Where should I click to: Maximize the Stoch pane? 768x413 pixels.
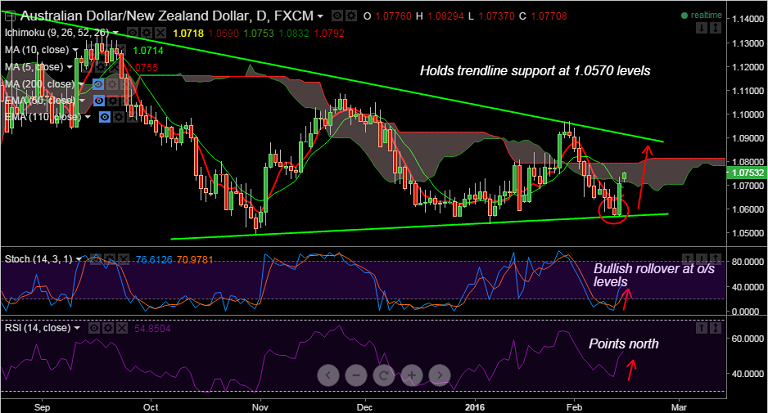(716, 258)
